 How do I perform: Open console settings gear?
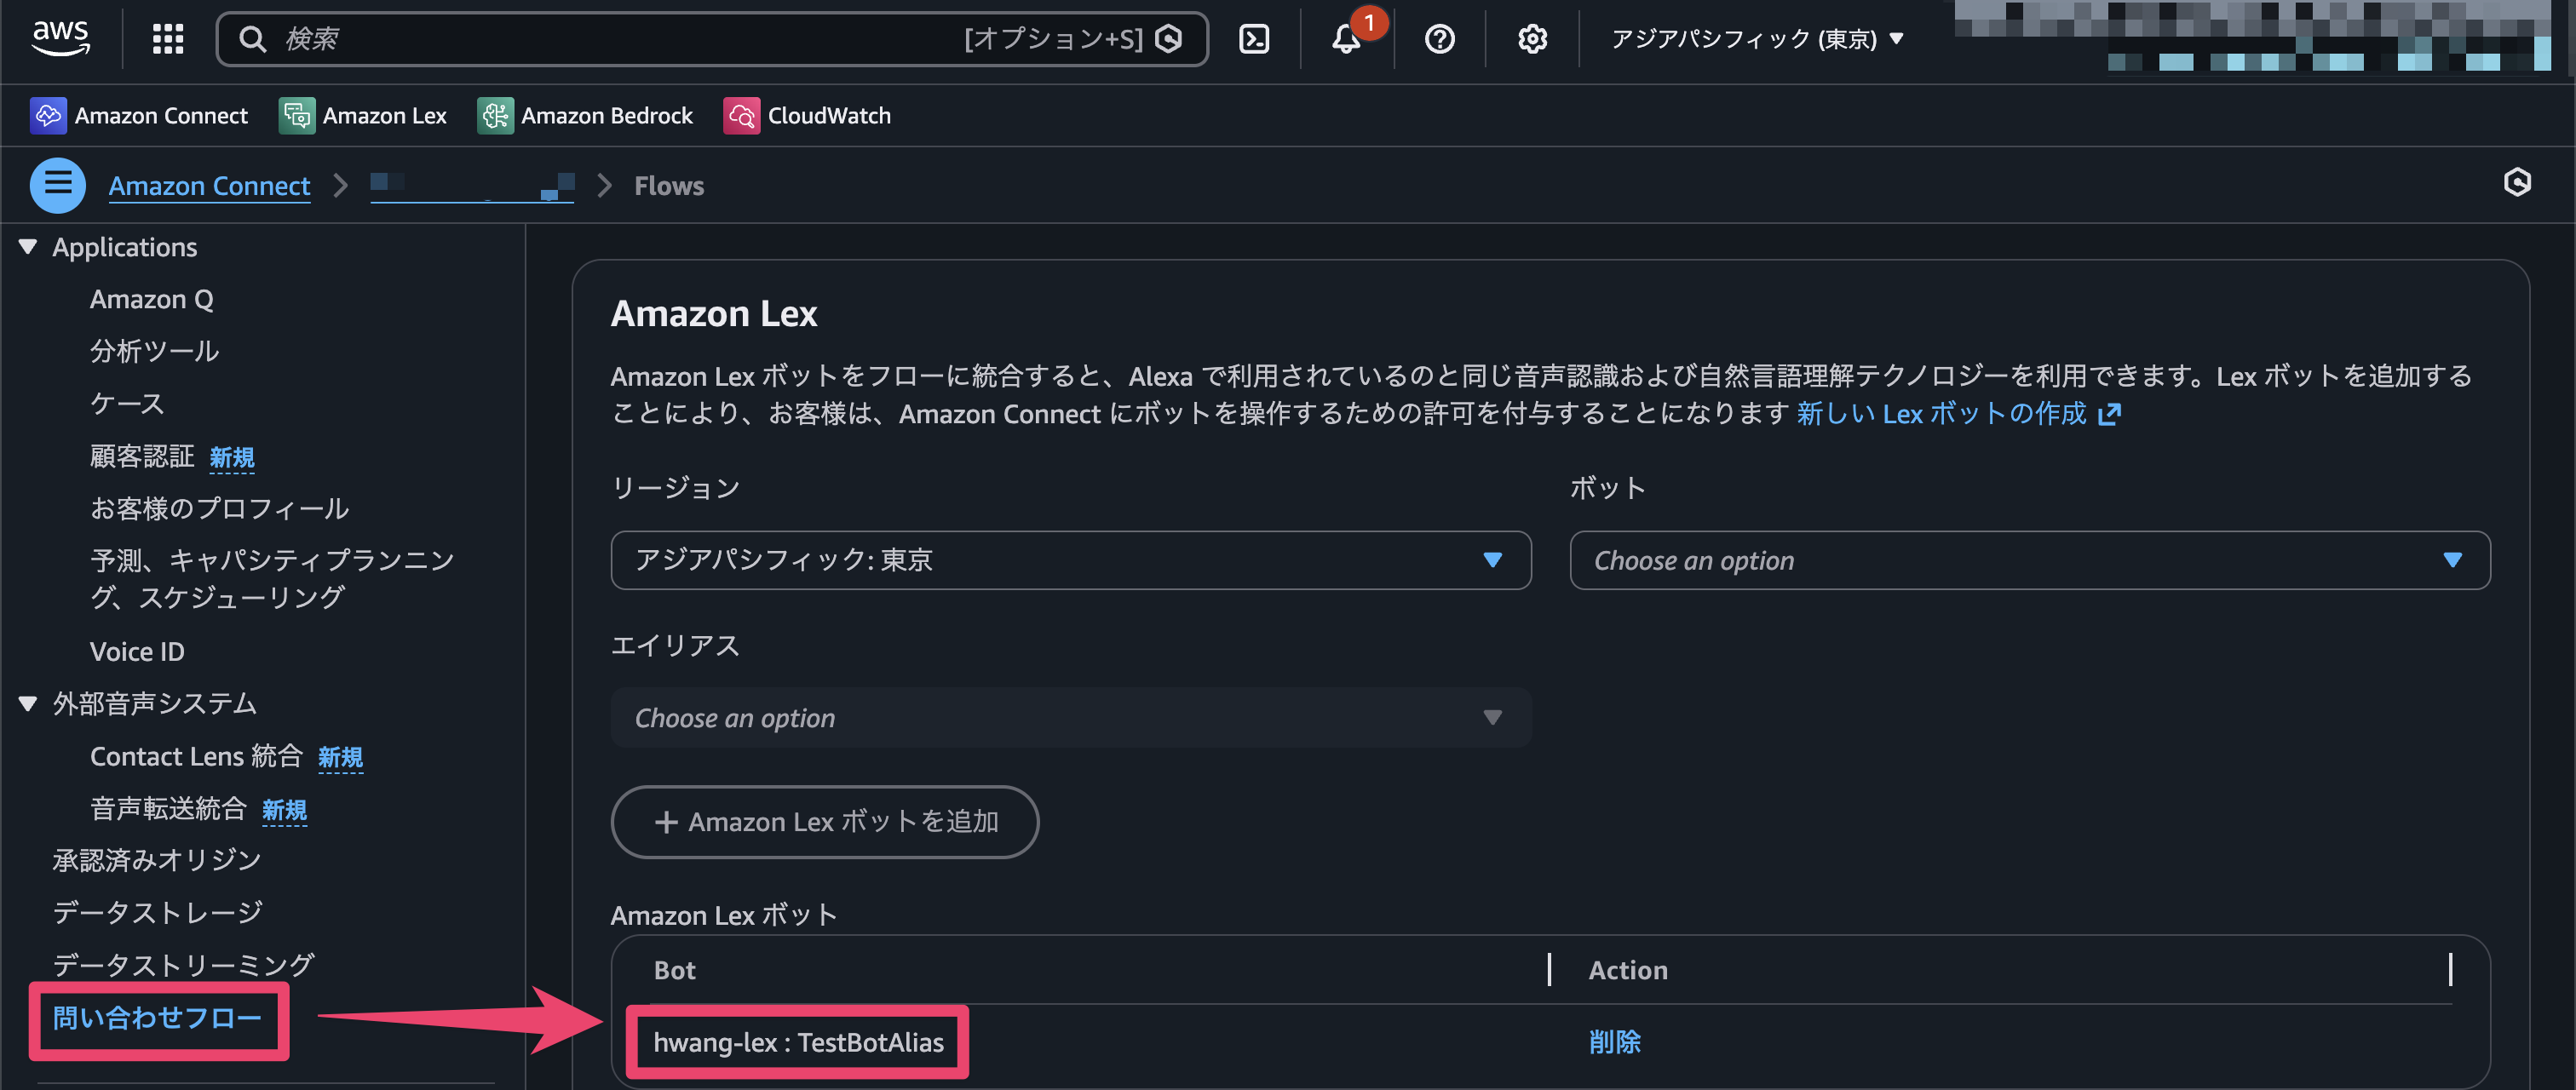coord(1530,39)
